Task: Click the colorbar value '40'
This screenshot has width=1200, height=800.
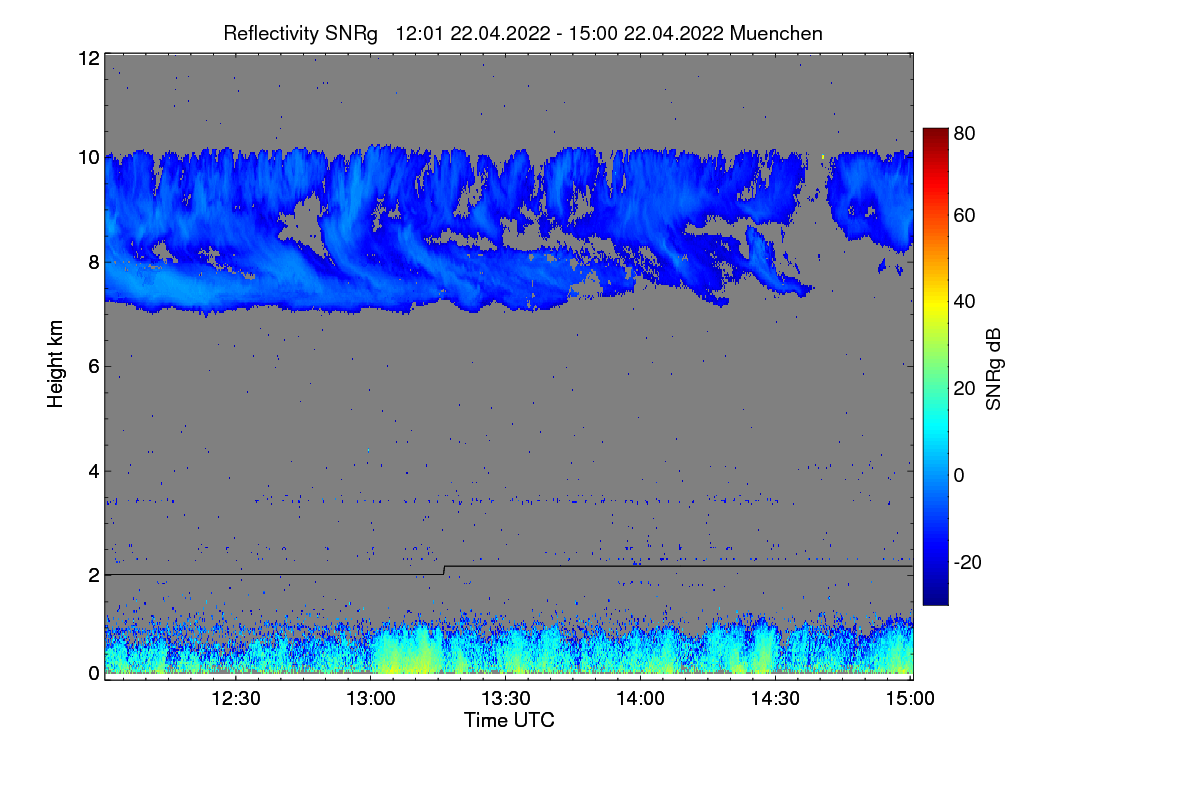Action: coord(964,302)
